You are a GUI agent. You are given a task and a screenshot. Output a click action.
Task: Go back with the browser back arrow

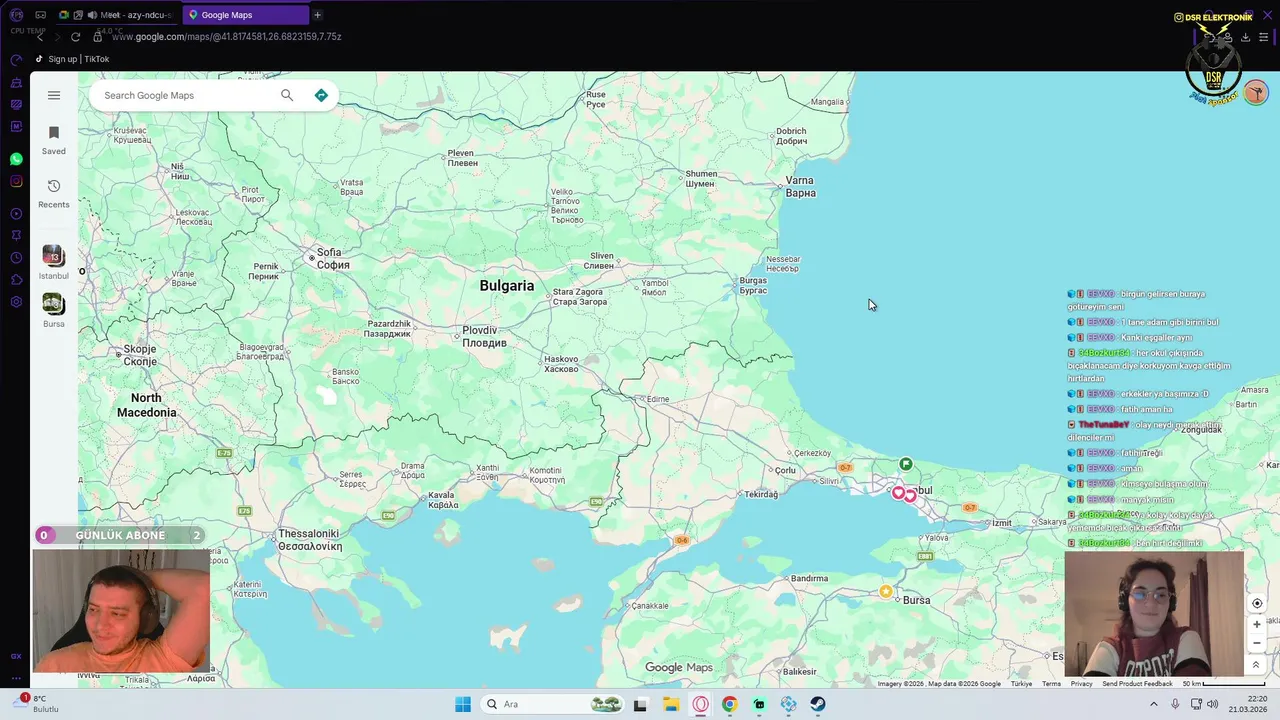coord(40,37)
